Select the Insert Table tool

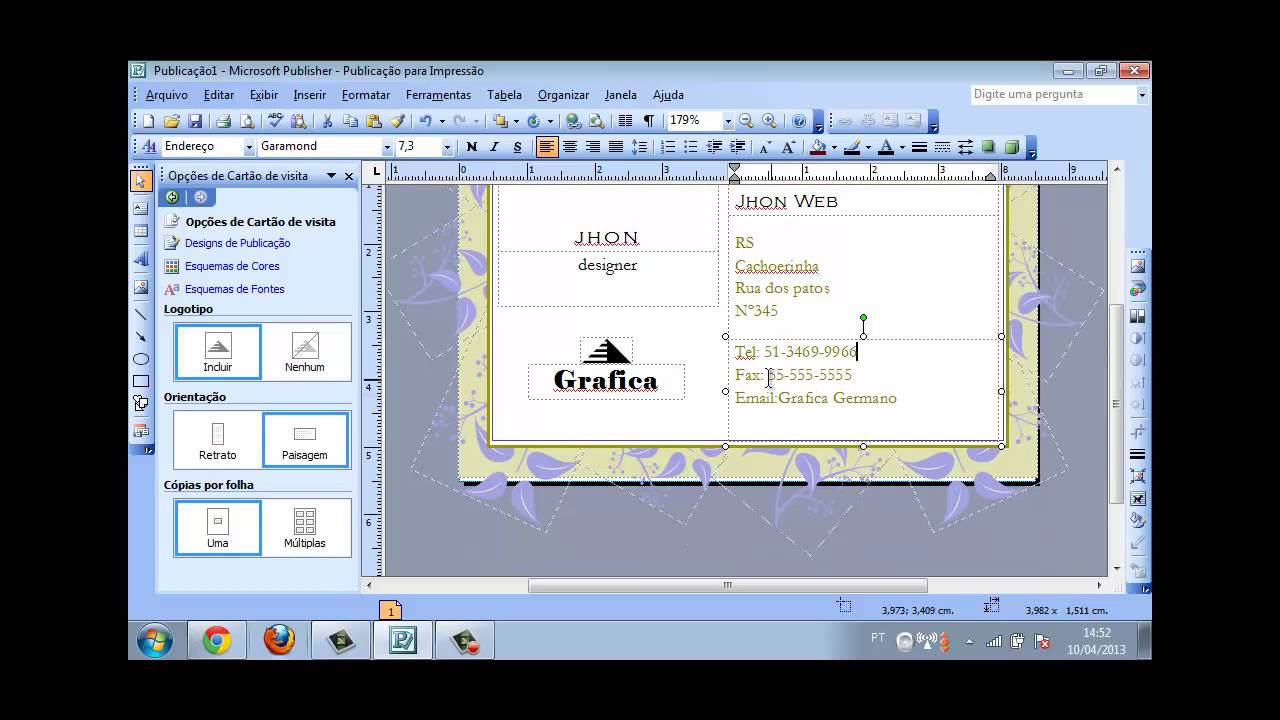pyautogui.click(x=140, y=231)
